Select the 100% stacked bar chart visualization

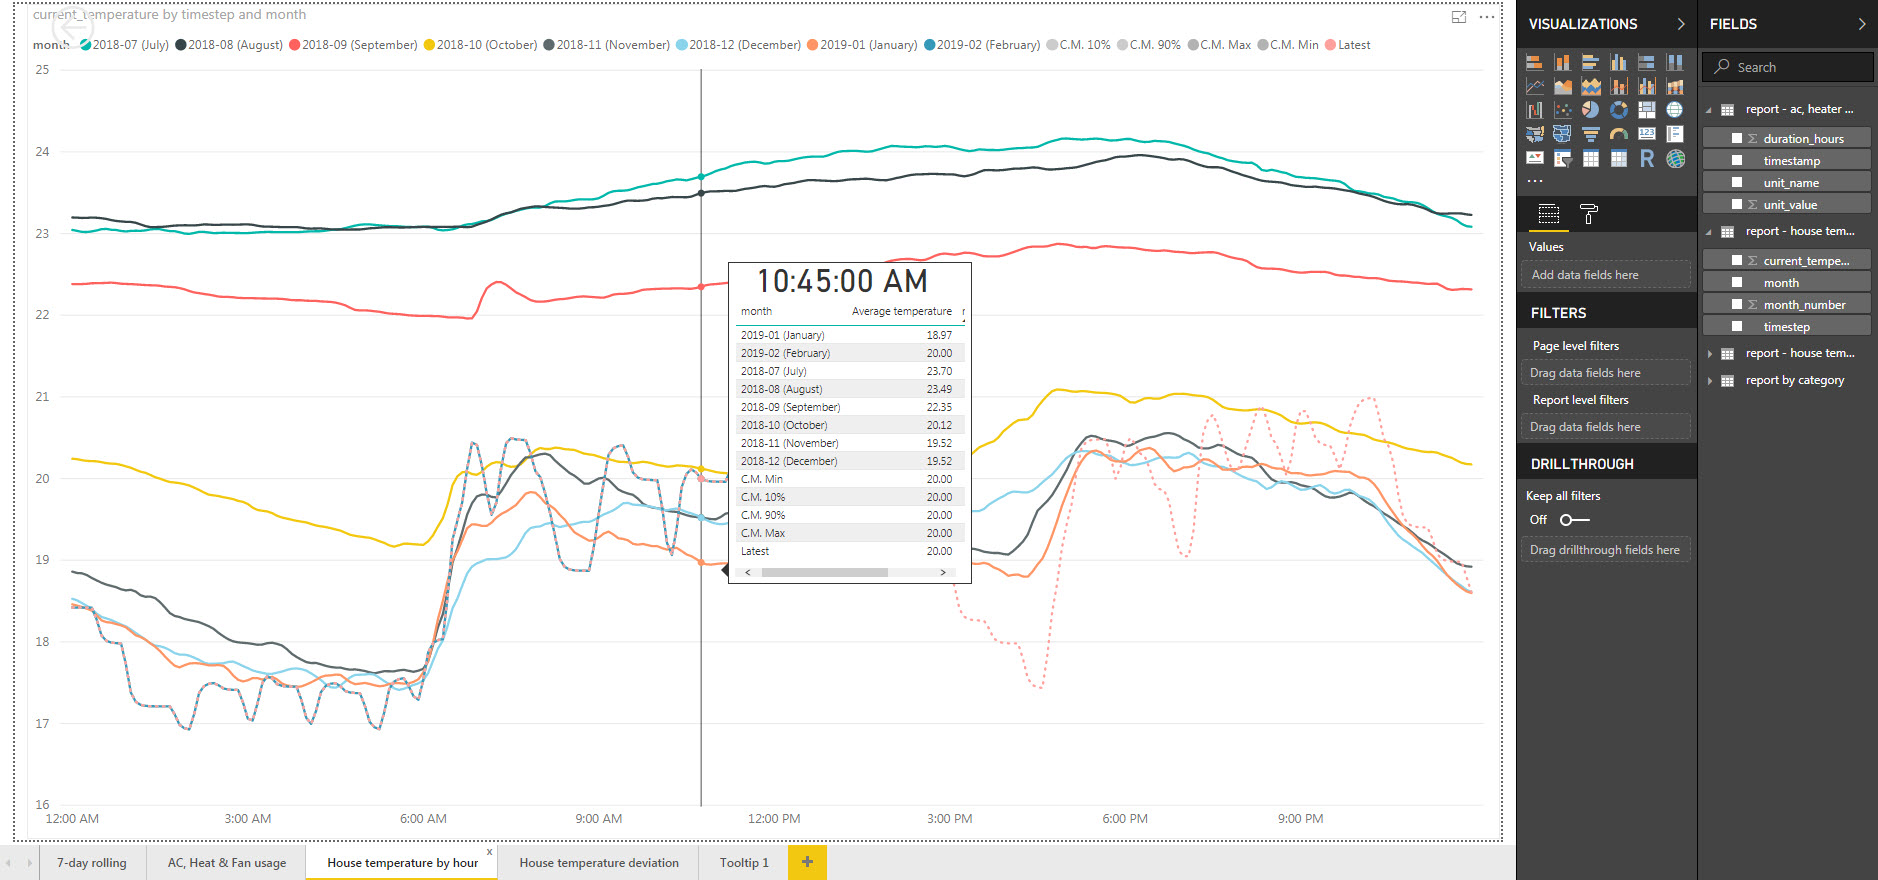[1646, 62]
